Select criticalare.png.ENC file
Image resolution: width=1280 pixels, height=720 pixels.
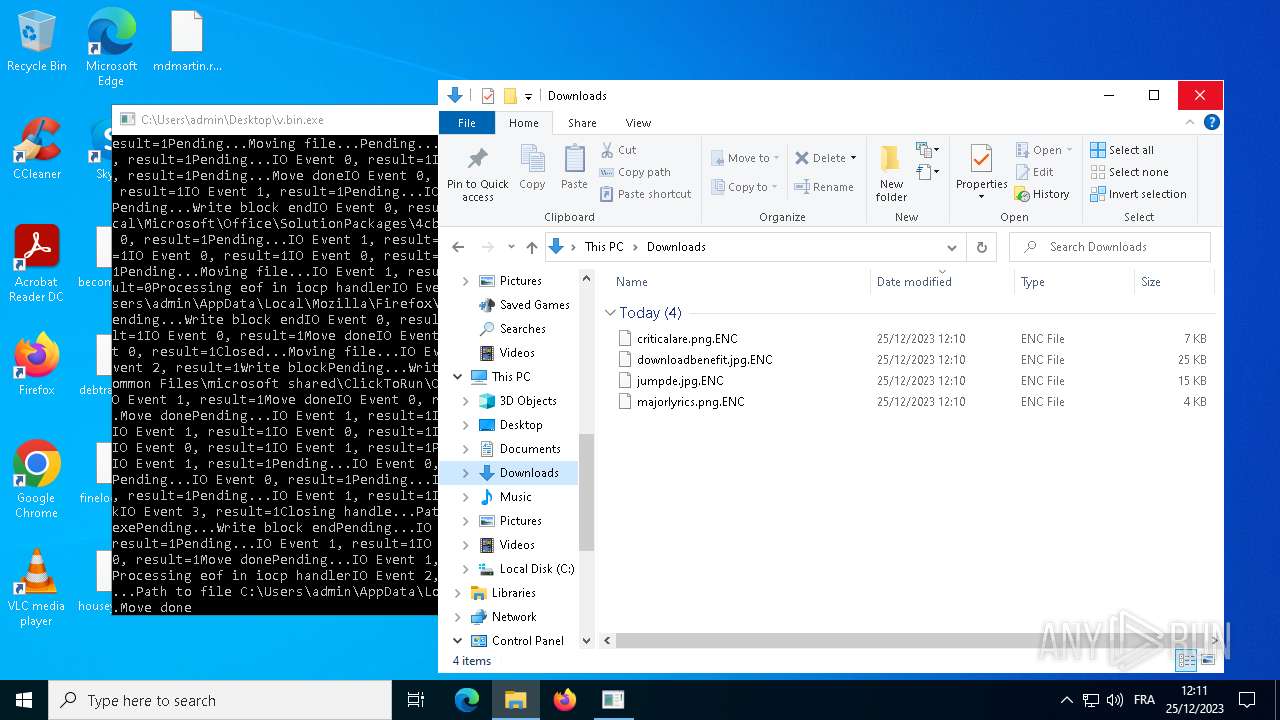[x=913, y=339]
